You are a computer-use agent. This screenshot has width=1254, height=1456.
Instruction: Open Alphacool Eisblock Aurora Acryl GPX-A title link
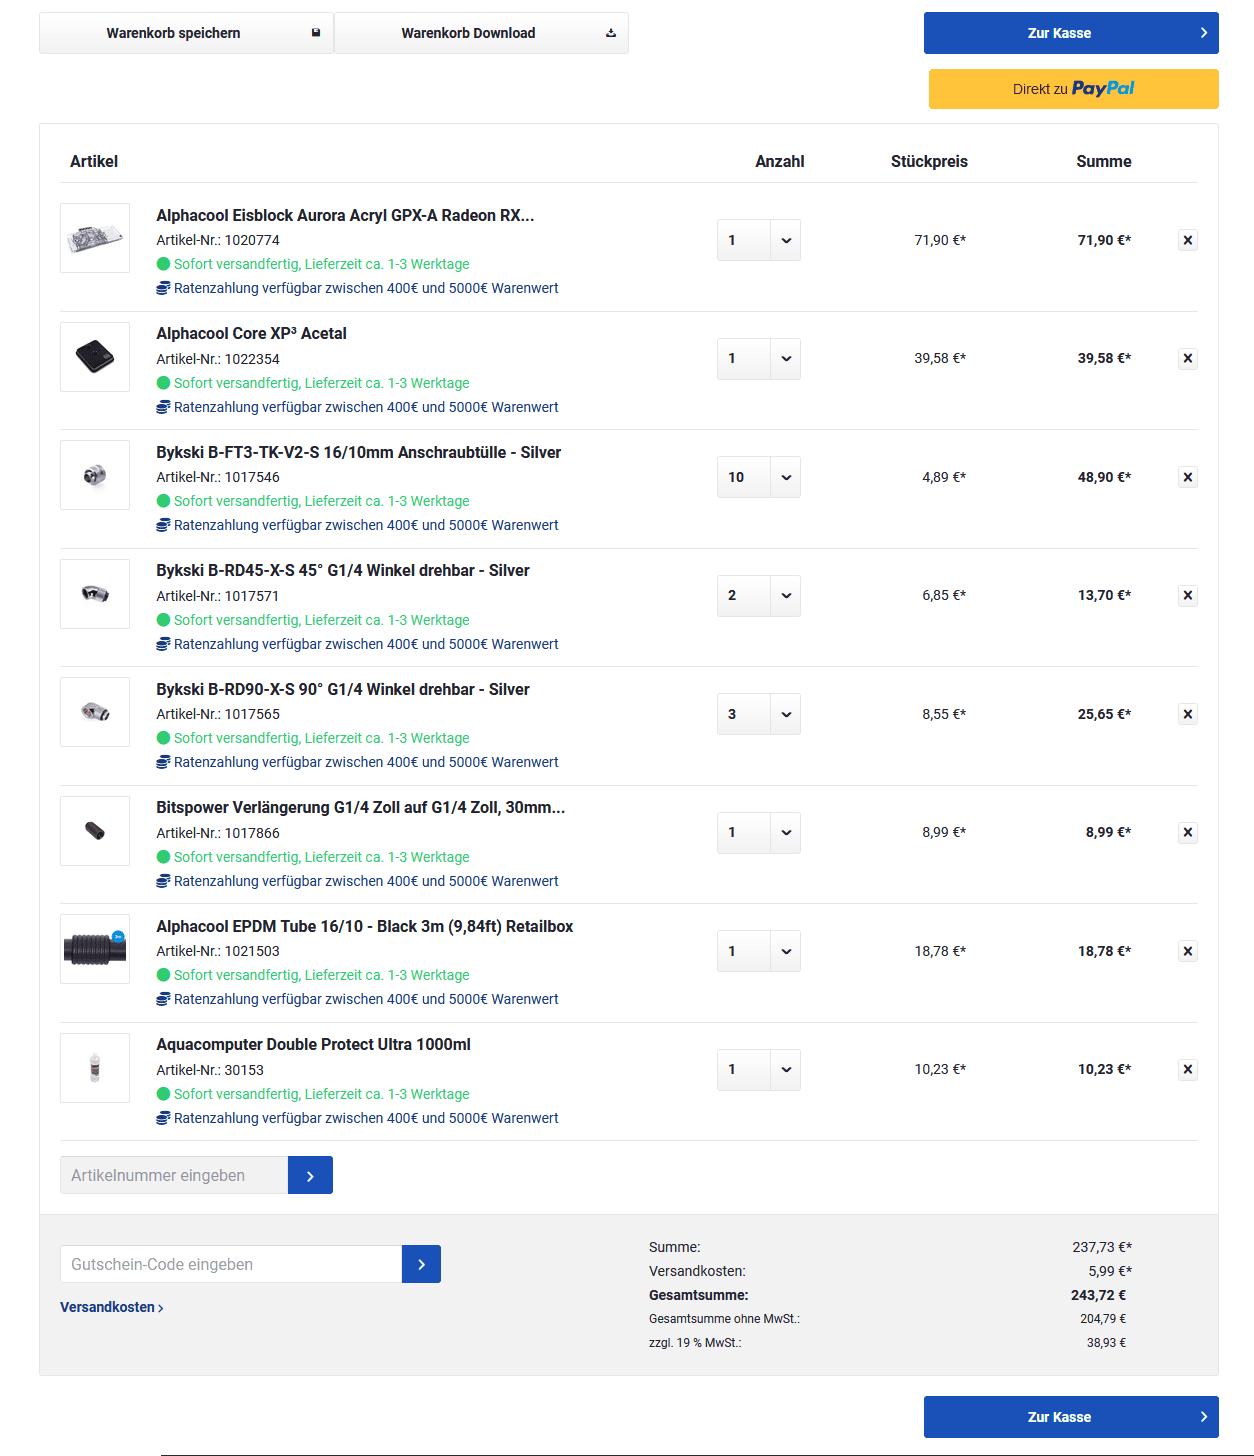coord(345,215)
